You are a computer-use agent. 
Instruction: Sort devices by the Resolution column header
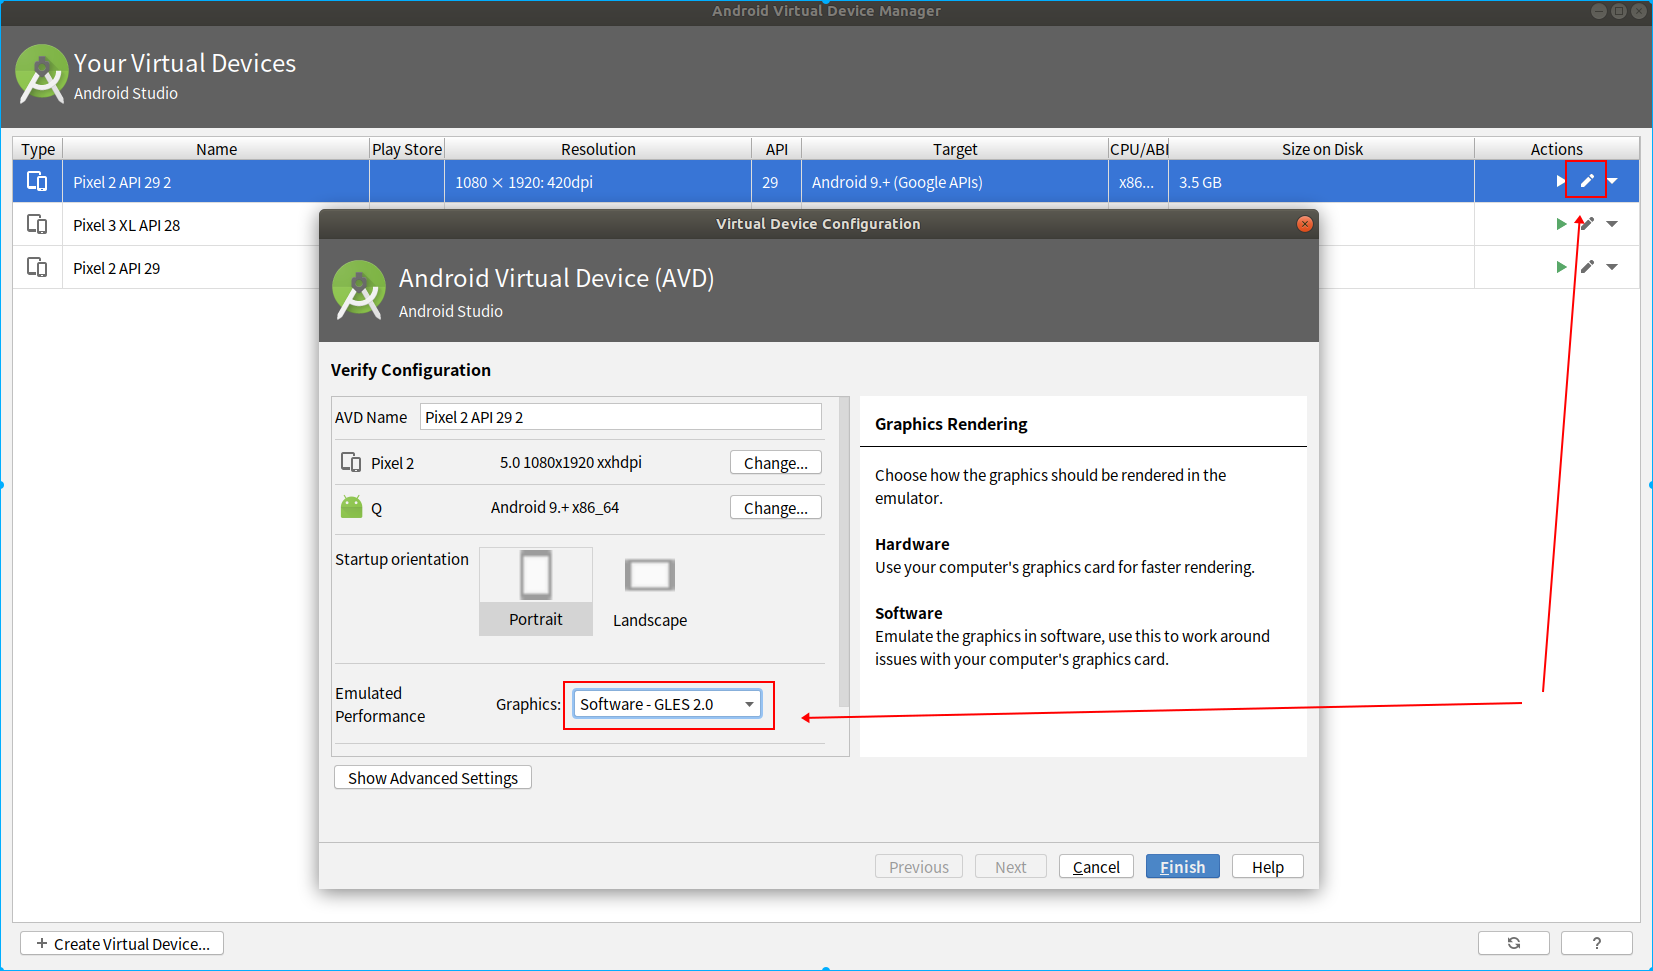(598, 149)
